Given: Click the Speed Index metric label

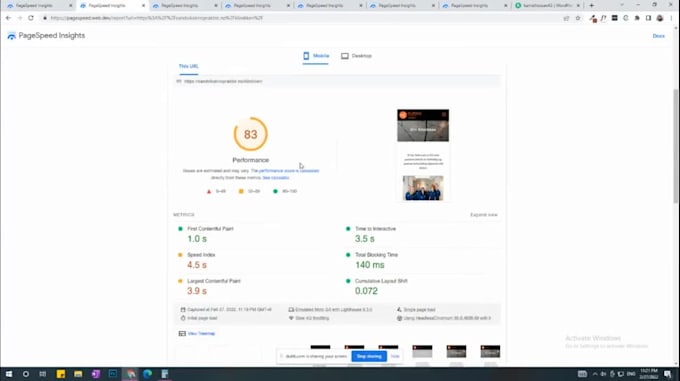Looking at the screenshot, I should coord(201,255).
